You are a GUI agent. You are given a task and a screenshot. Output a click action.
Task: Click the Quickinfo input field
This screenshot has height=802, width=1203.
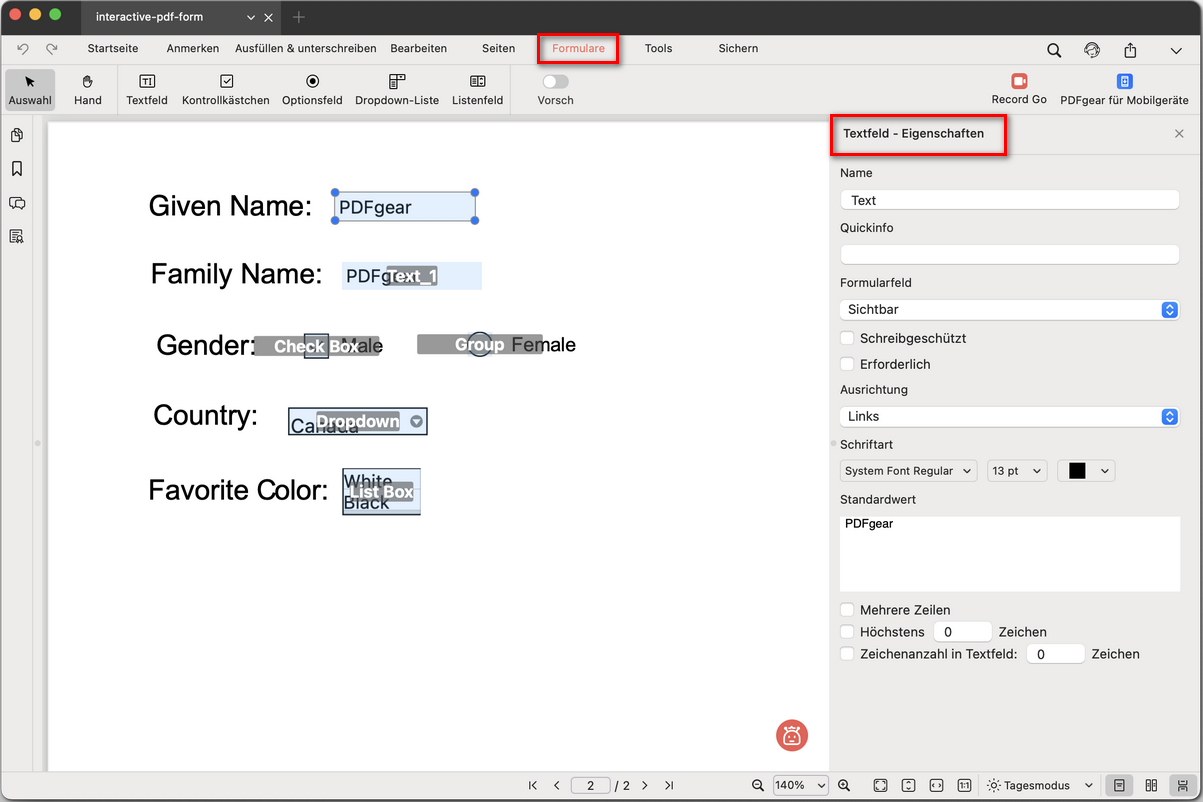[x=1009, y=254]
